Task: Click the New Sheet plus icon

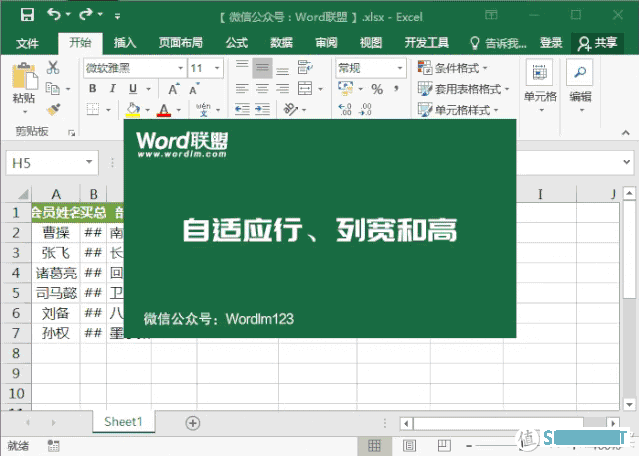Action: coord(193,423)
